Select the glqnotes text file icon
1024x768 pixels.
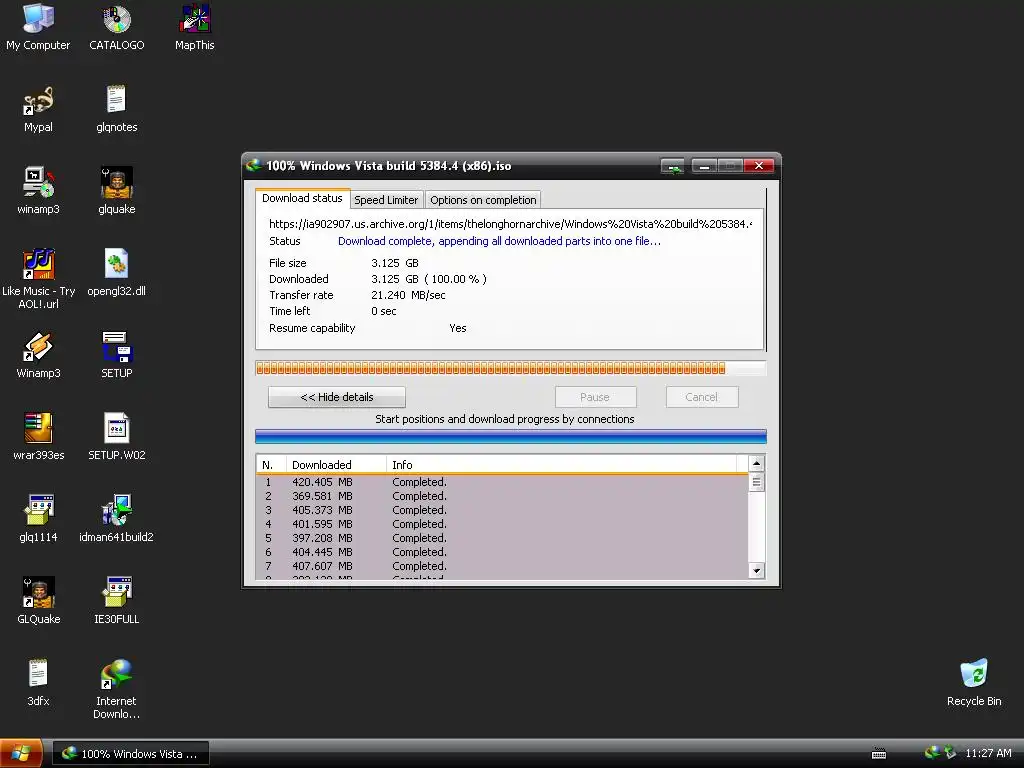coord(116,108)
